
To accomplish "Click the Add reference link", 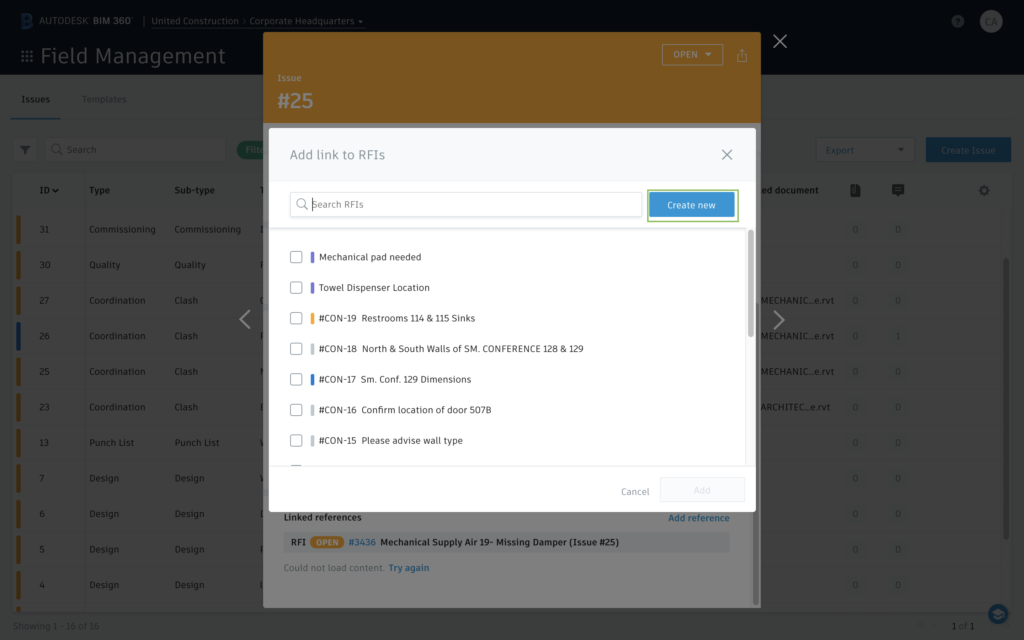I will point(699,517).
